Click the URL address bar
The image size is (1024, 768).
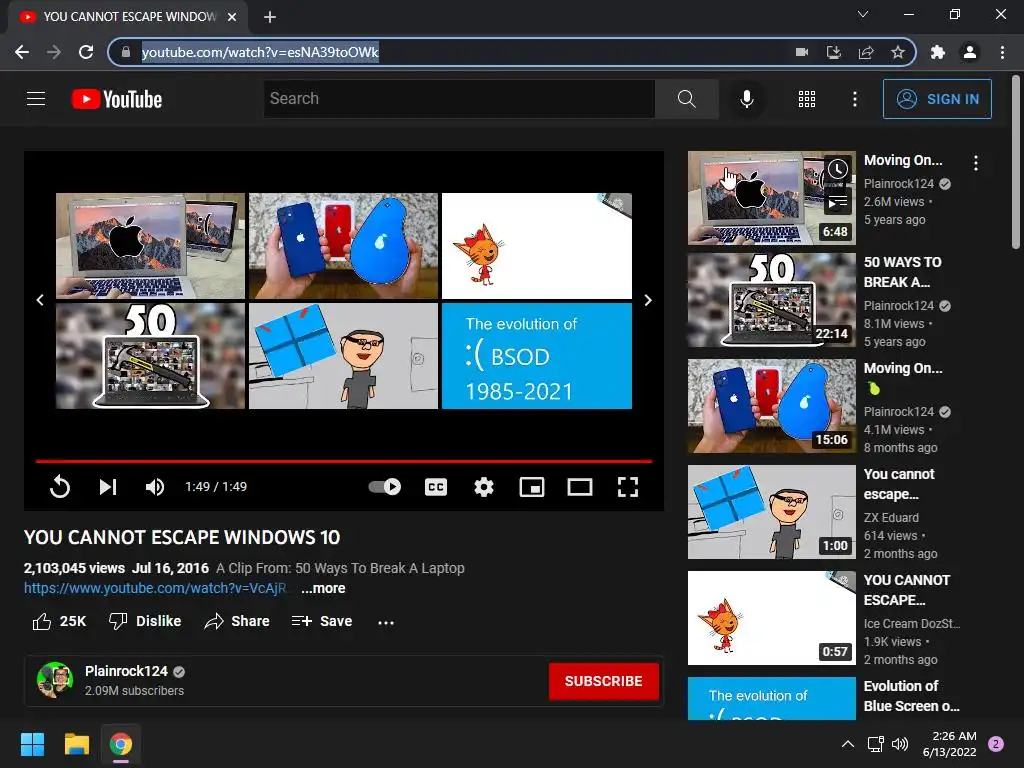click(x=457, y=52)
